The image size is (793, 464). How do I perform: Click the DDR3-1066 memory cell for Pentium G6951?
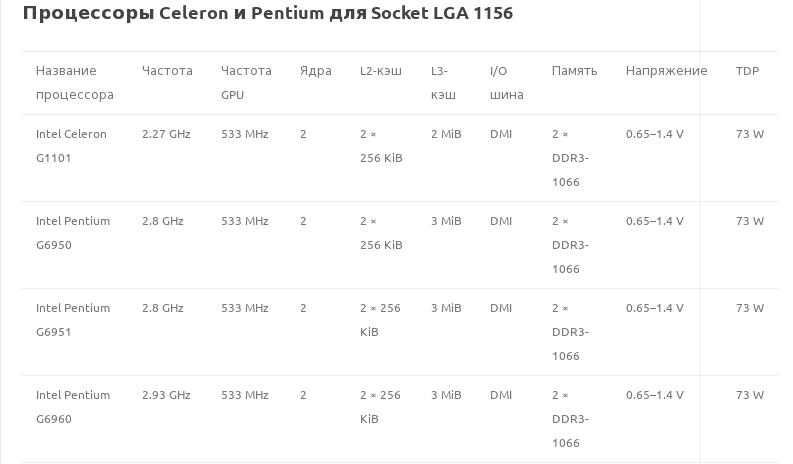click(x=570, y=332)
